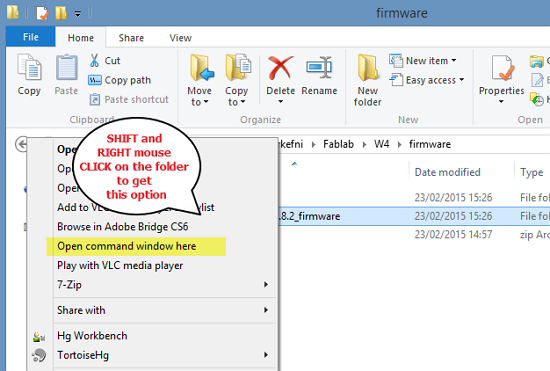Click the title bar folder icon
Screen dimensions: 550x371
pos(13,13)
